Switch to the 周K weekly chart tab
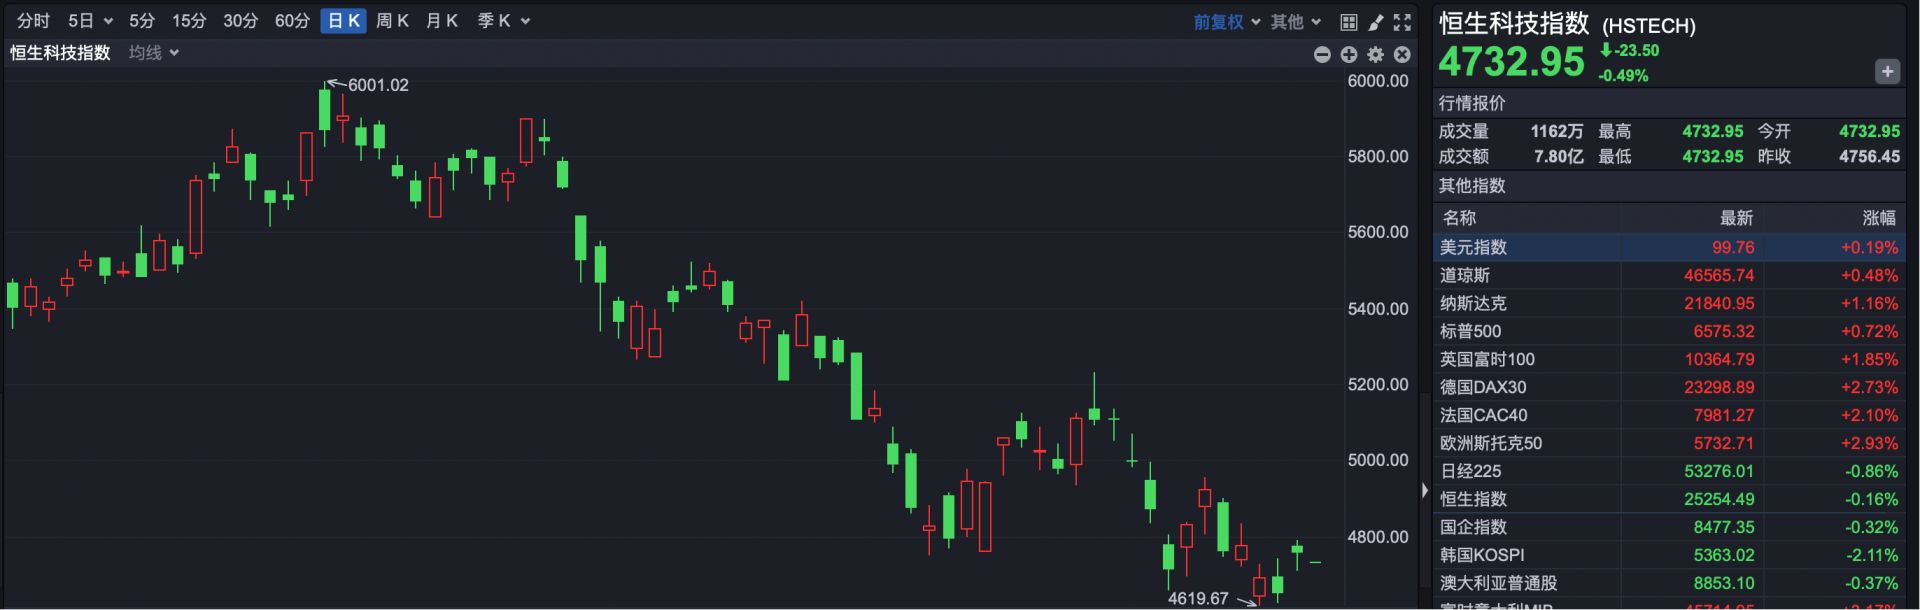 [x=392, y=21]
